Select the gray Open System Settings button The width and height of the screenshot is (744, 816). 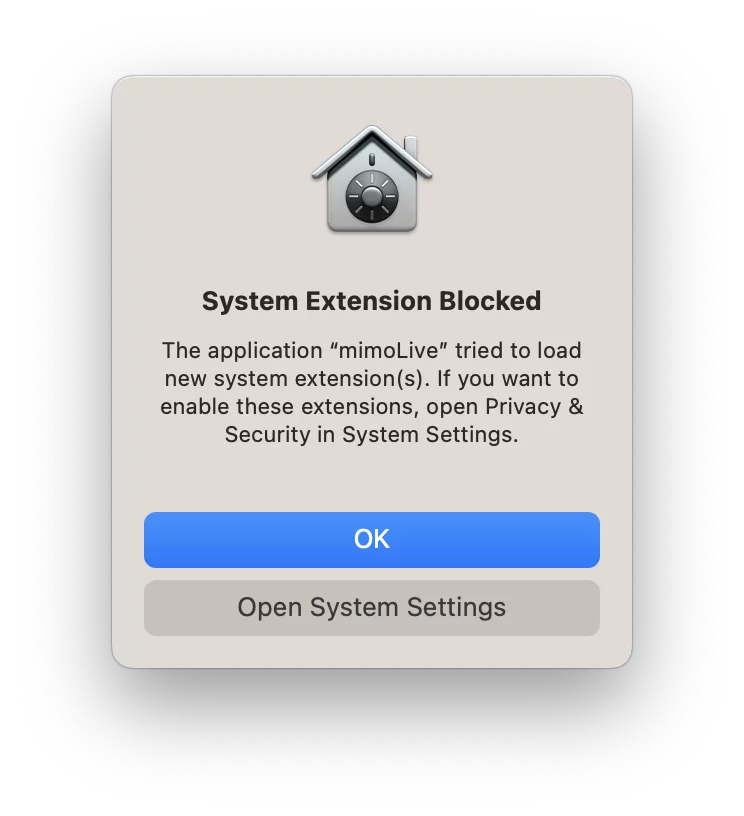[371, 608]
